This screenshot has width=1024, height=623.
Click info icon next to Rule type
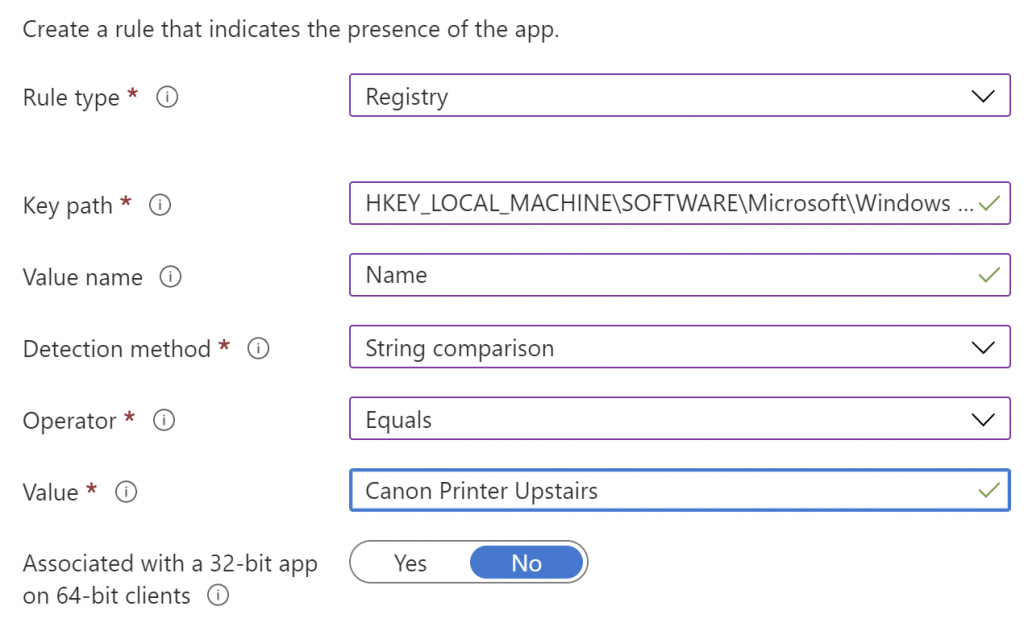(167, 97)
